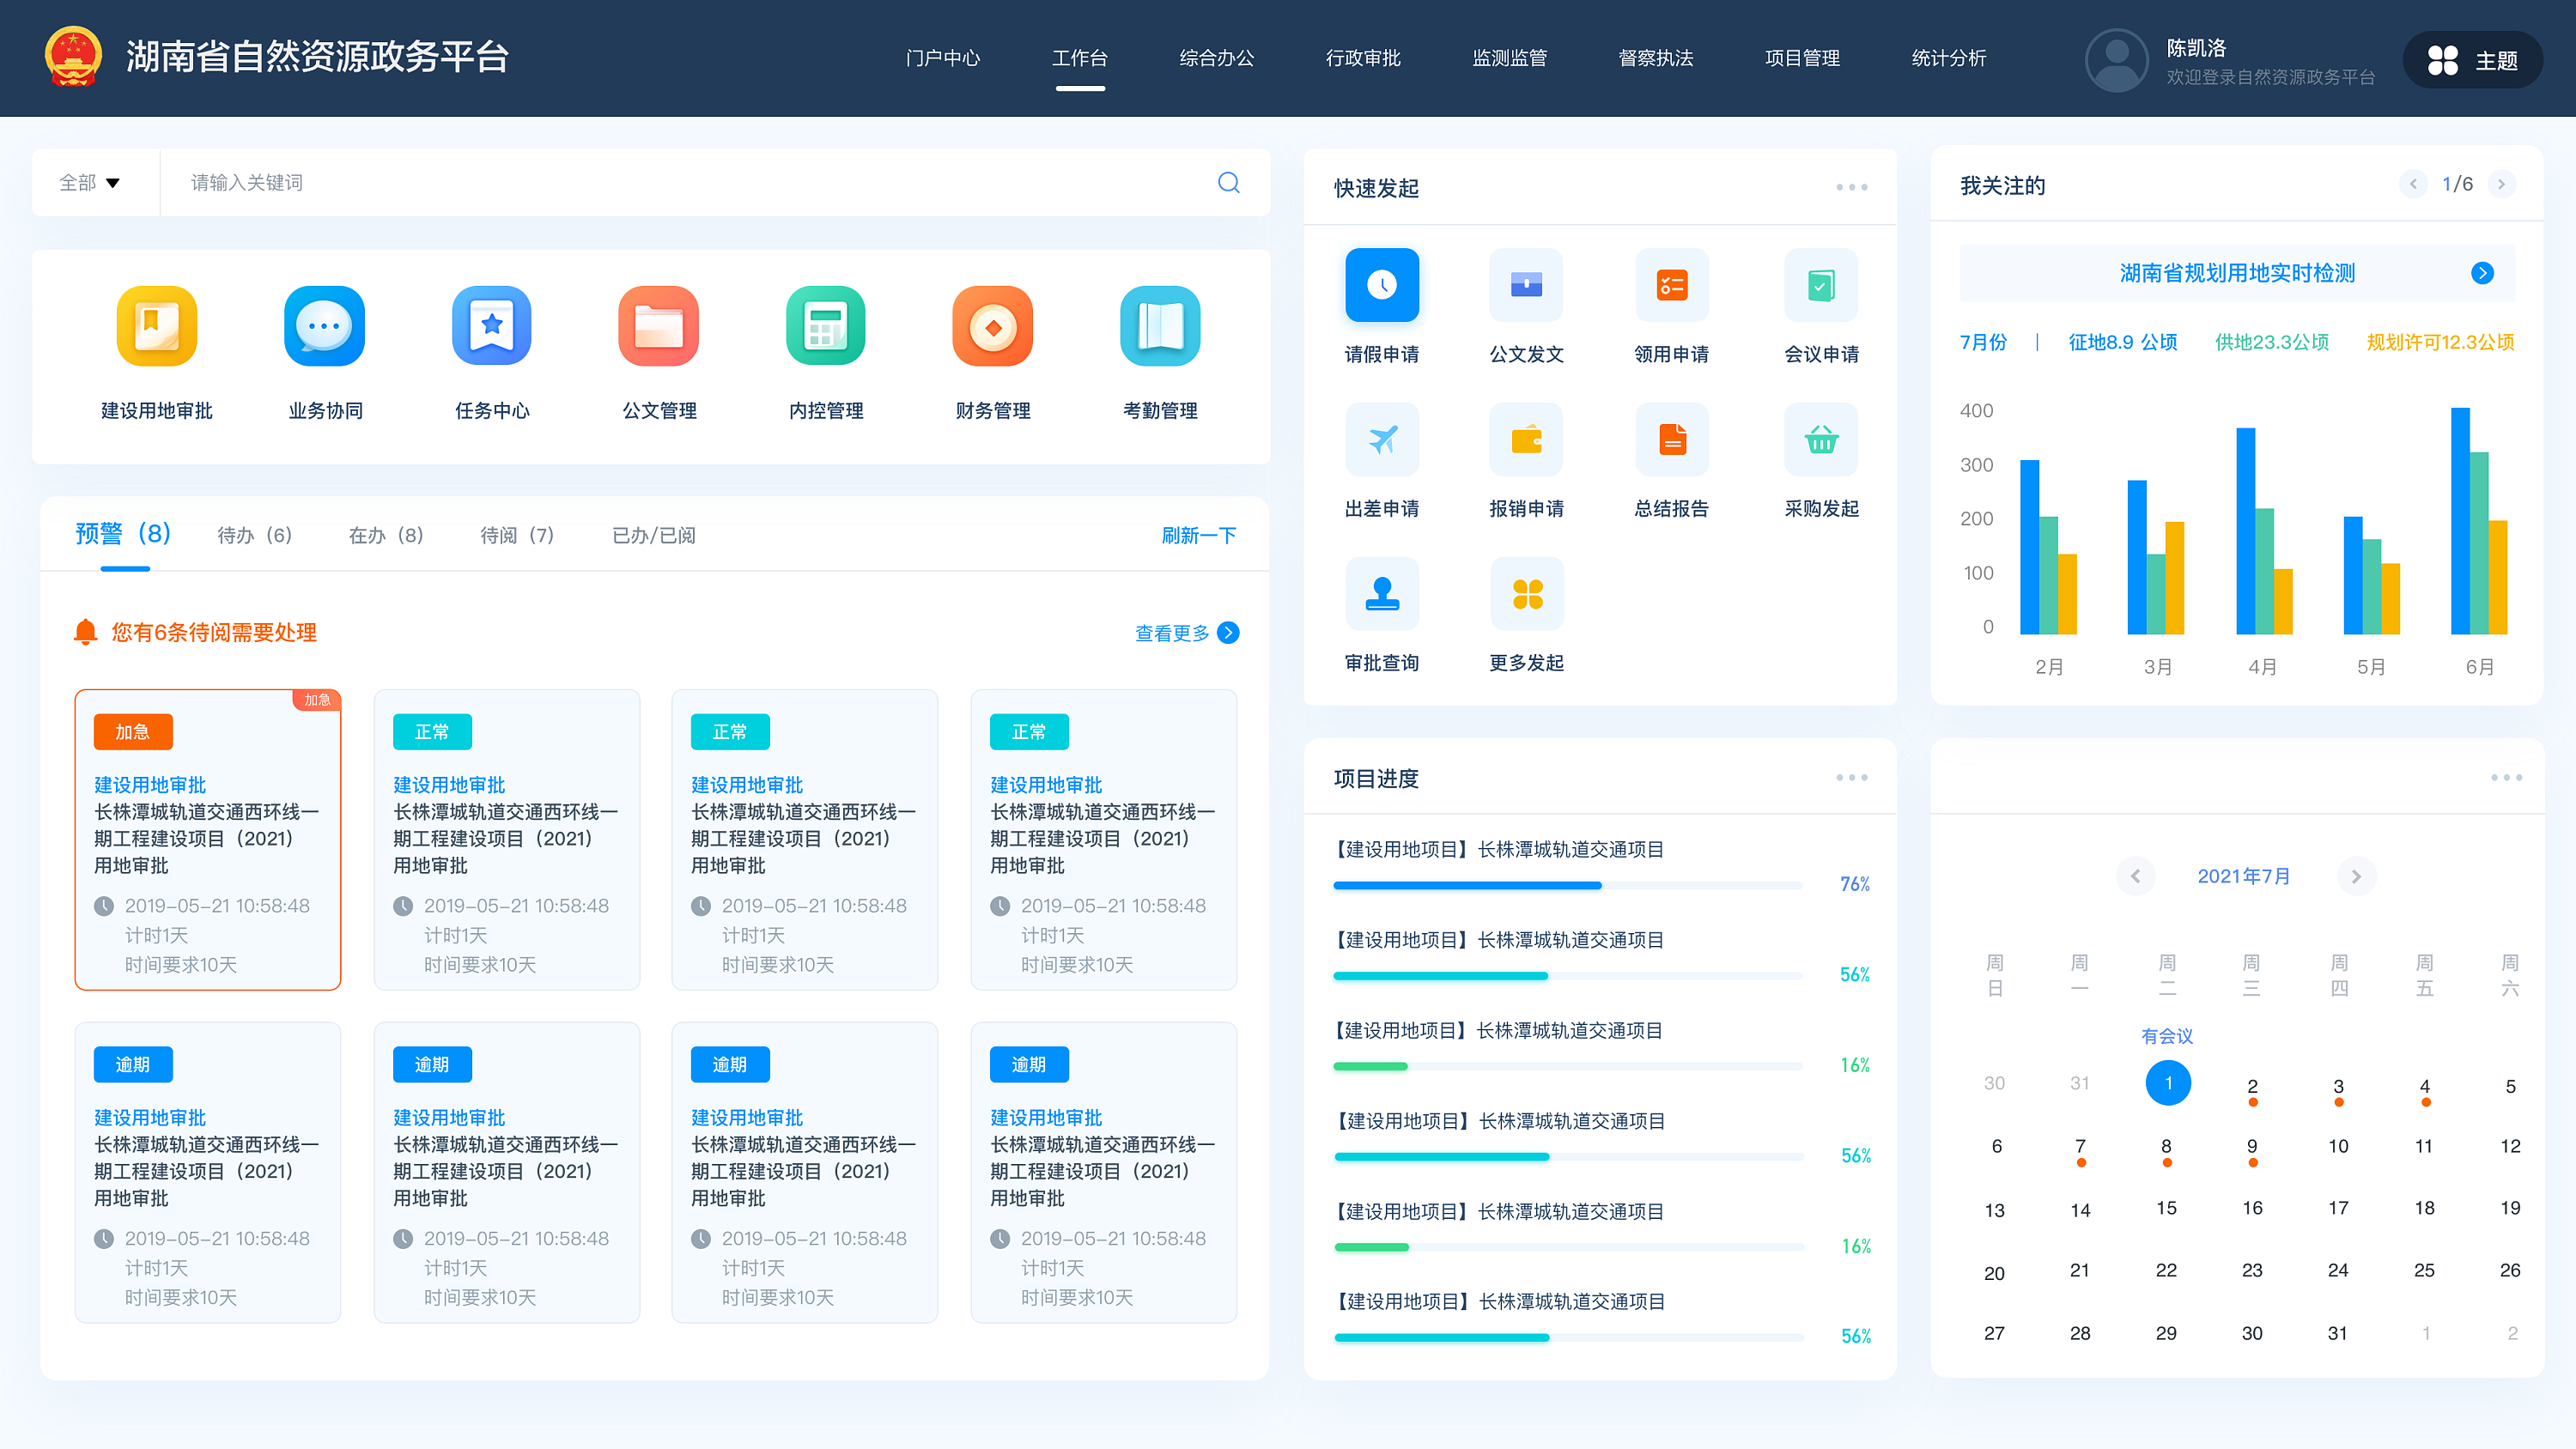Open the 业务协同 chat icon
Screen dimensions: 2576x1449
324,326
